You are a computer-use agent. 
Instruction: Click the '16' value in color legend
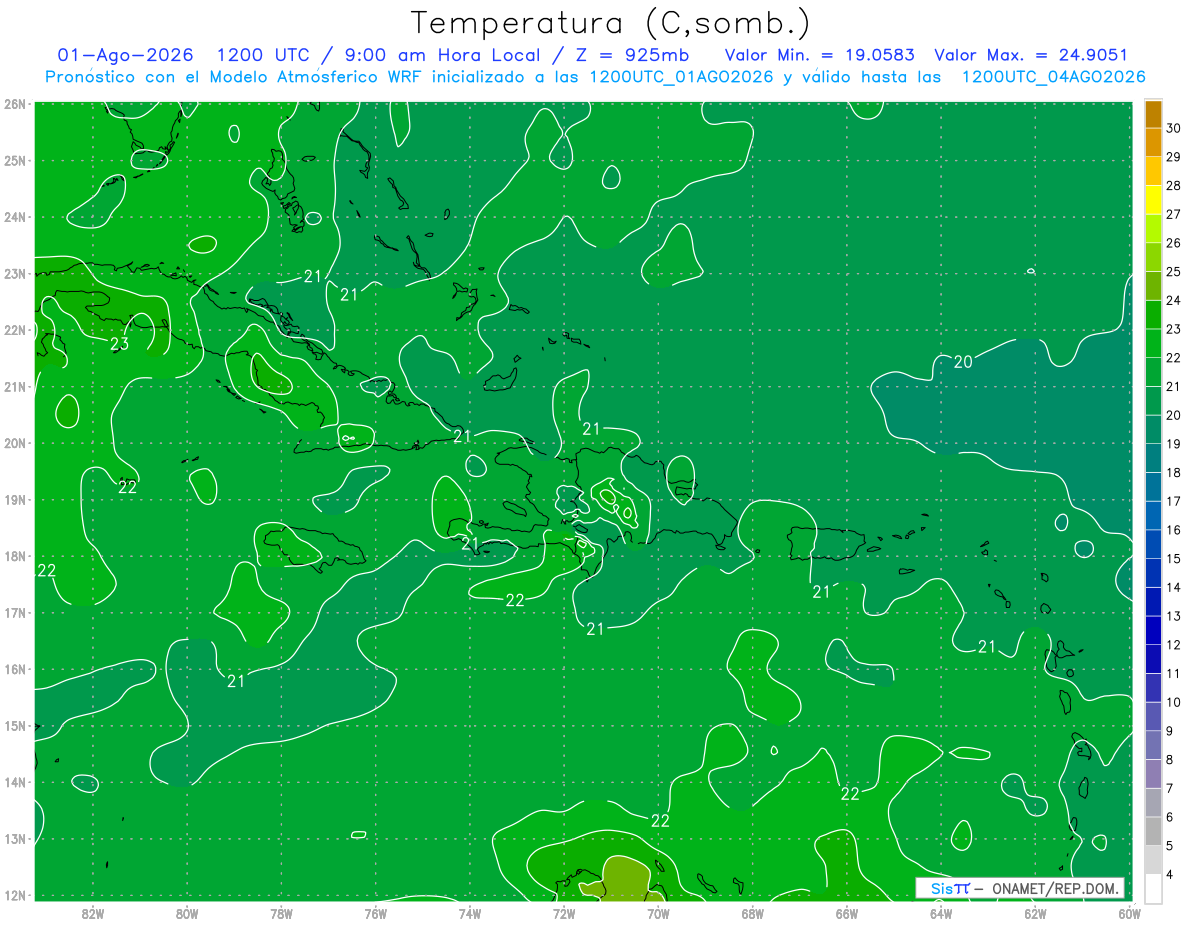[x=1173, y=530]
